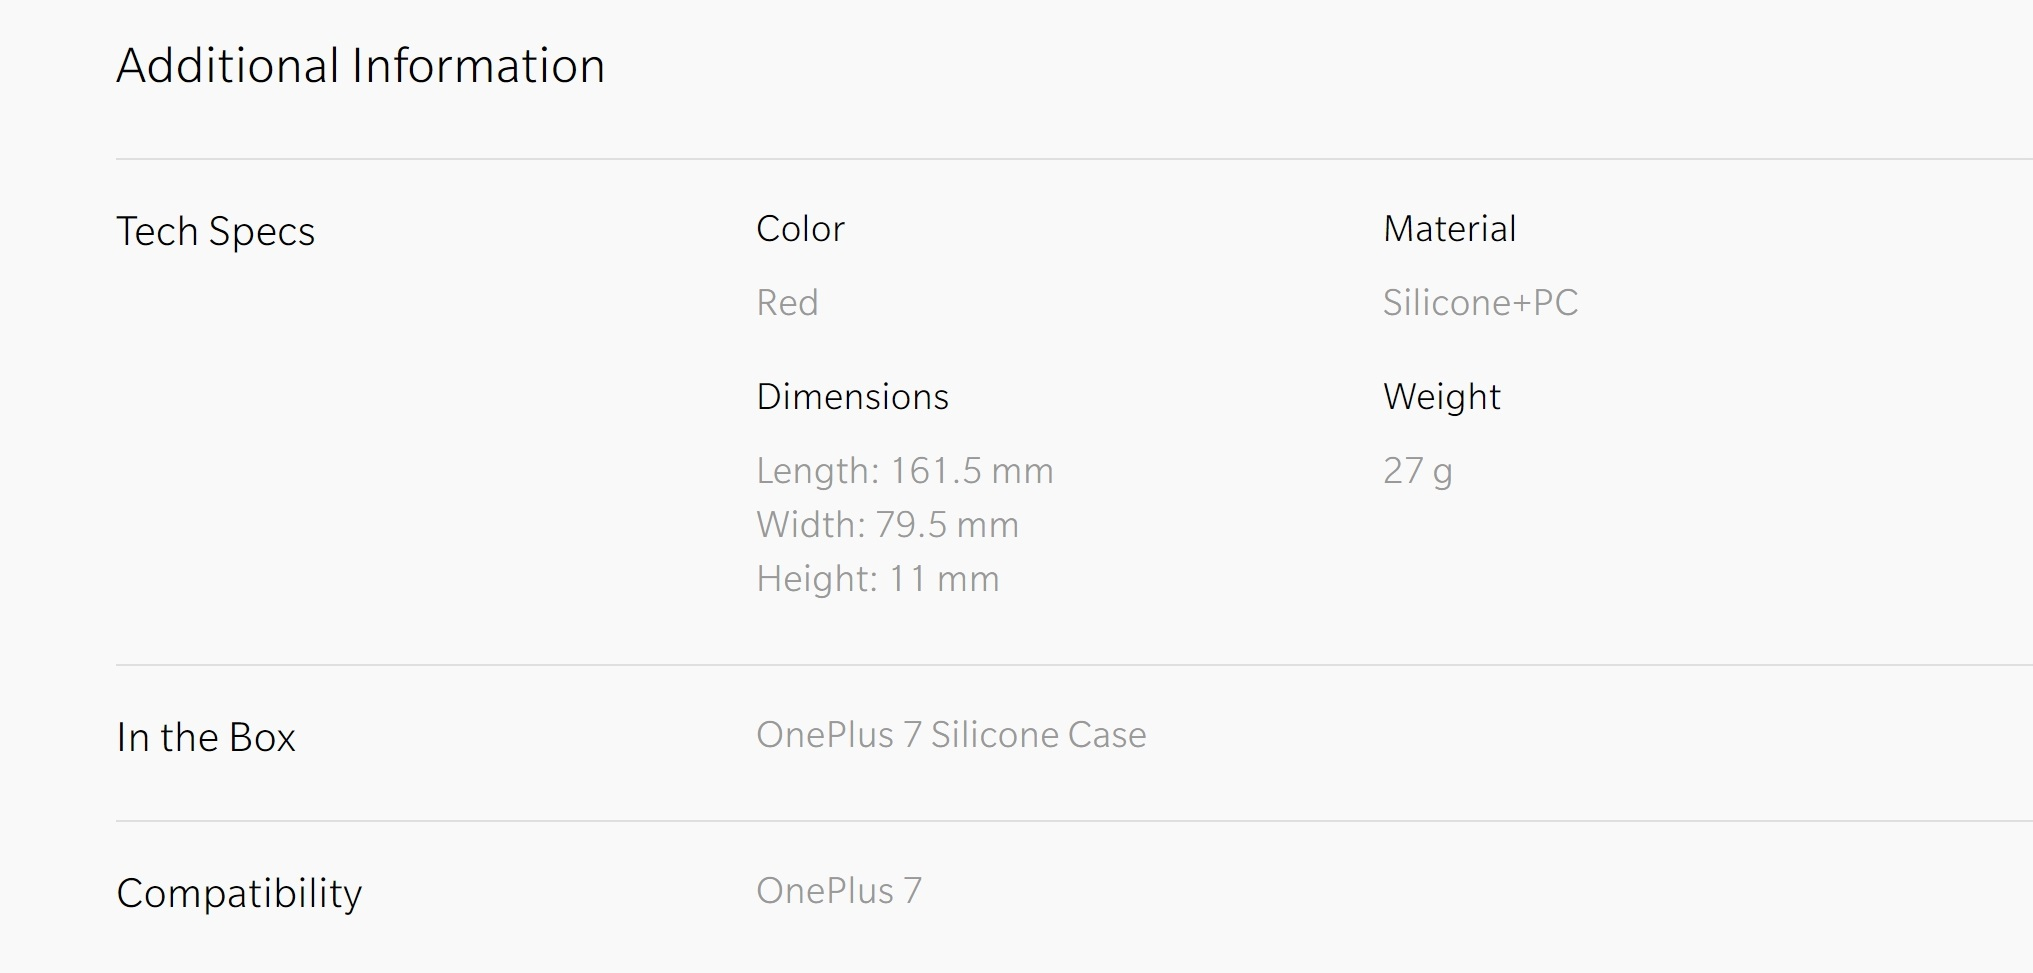Screen dimensions: 2033x973
Task: Select the Silicone+PC material value
Action: [1481, 302]
